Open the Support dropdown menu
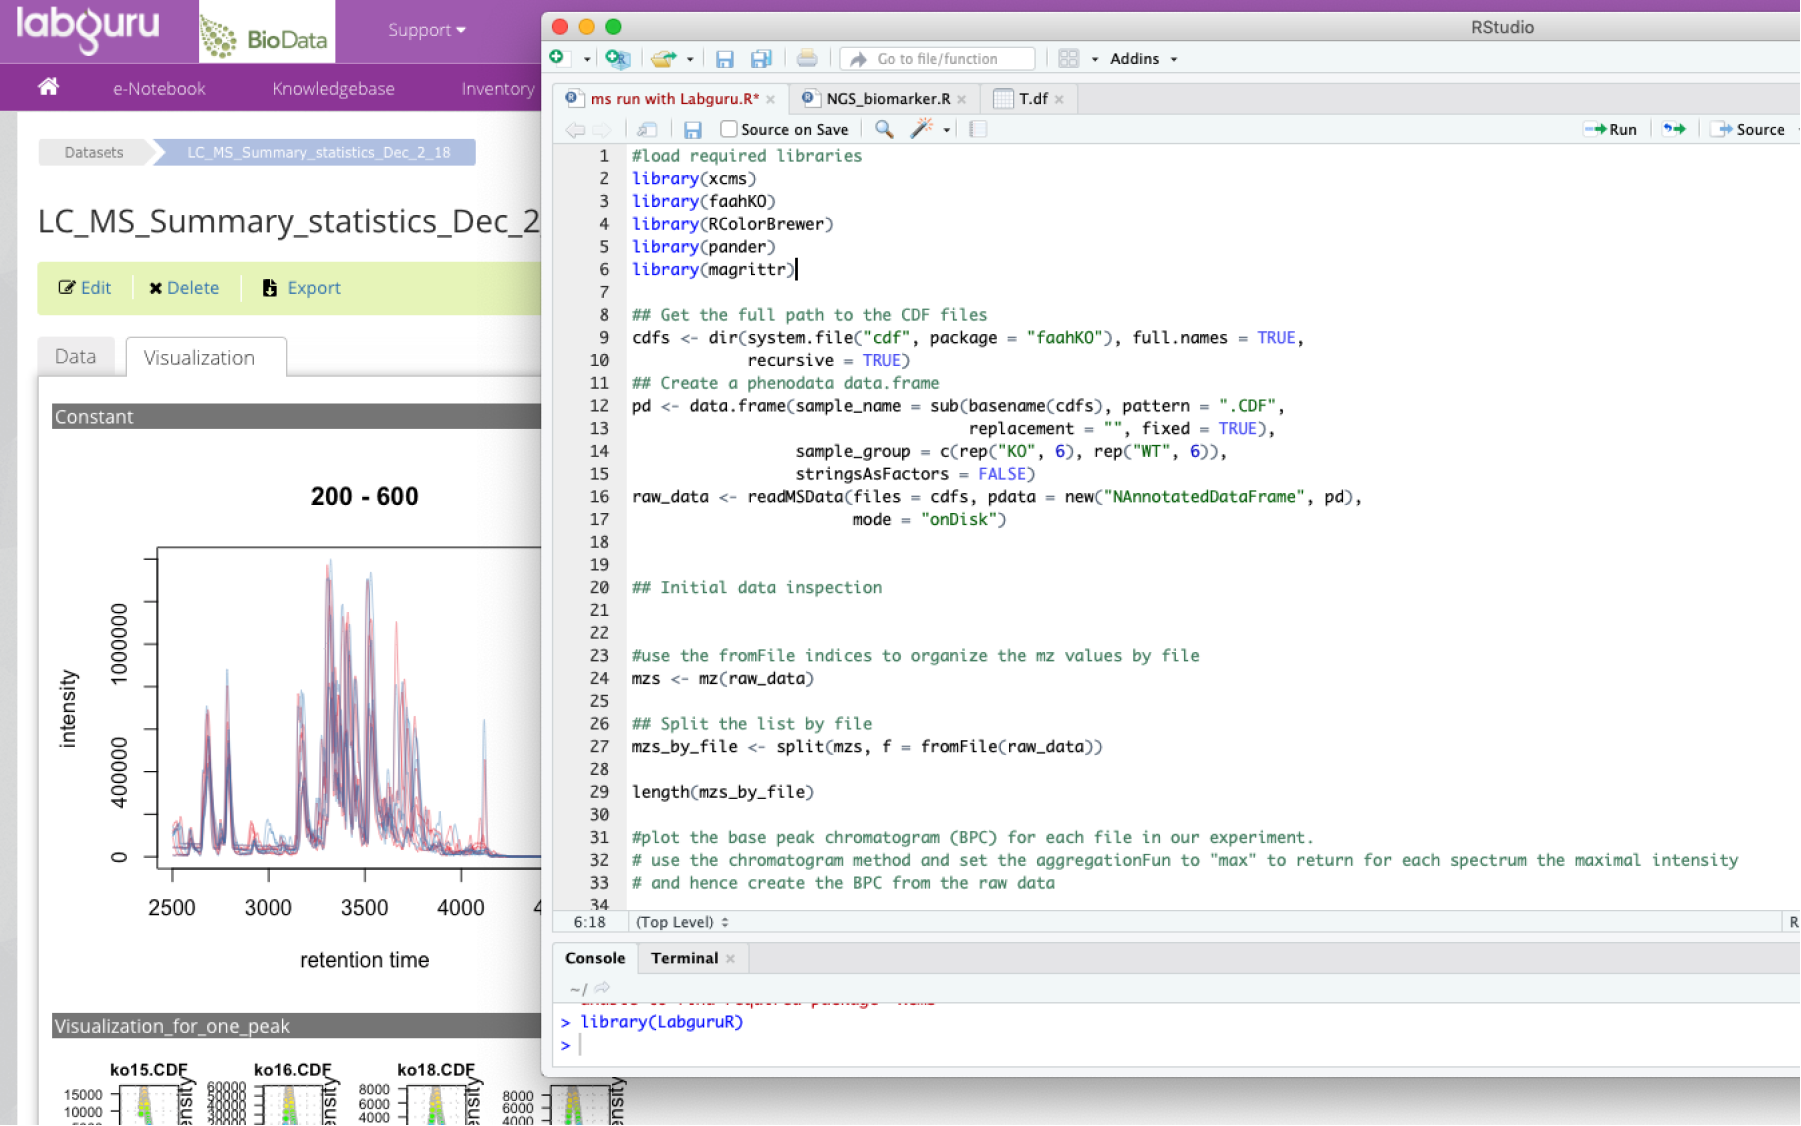 (x=426, y=30)
